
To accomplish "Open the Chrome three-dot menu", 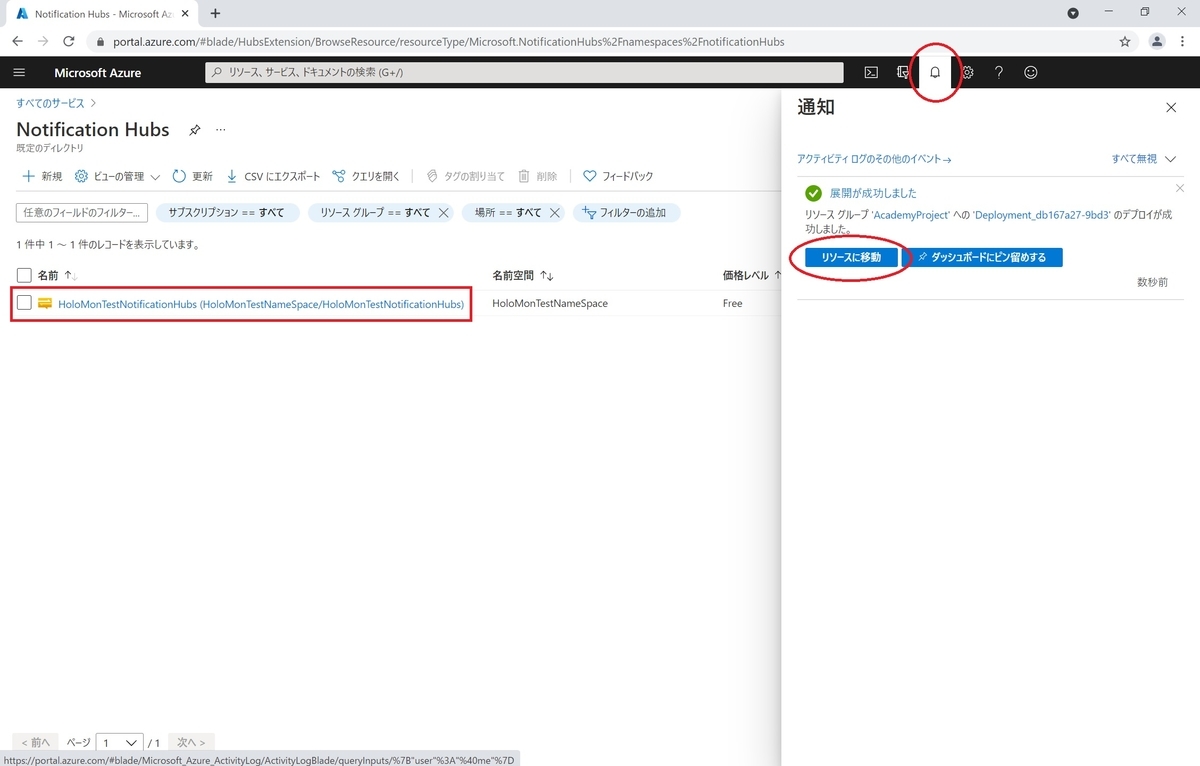I will click(1184, 42).
